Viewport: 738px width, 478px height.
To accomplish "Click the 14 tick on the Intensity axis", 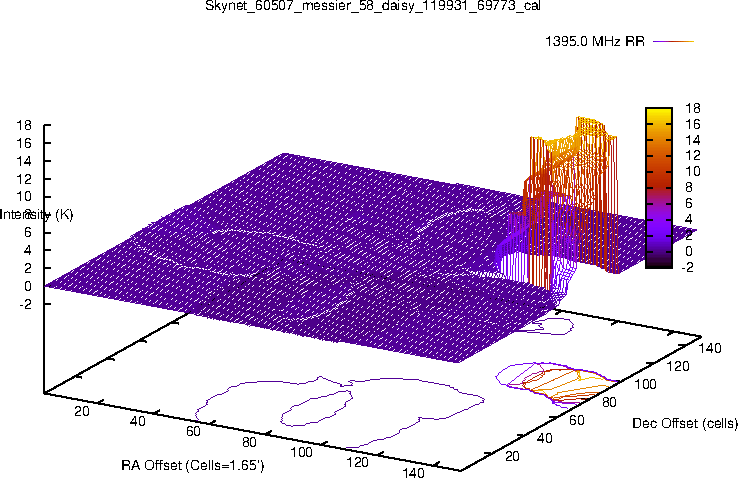I will click(24, 161).
